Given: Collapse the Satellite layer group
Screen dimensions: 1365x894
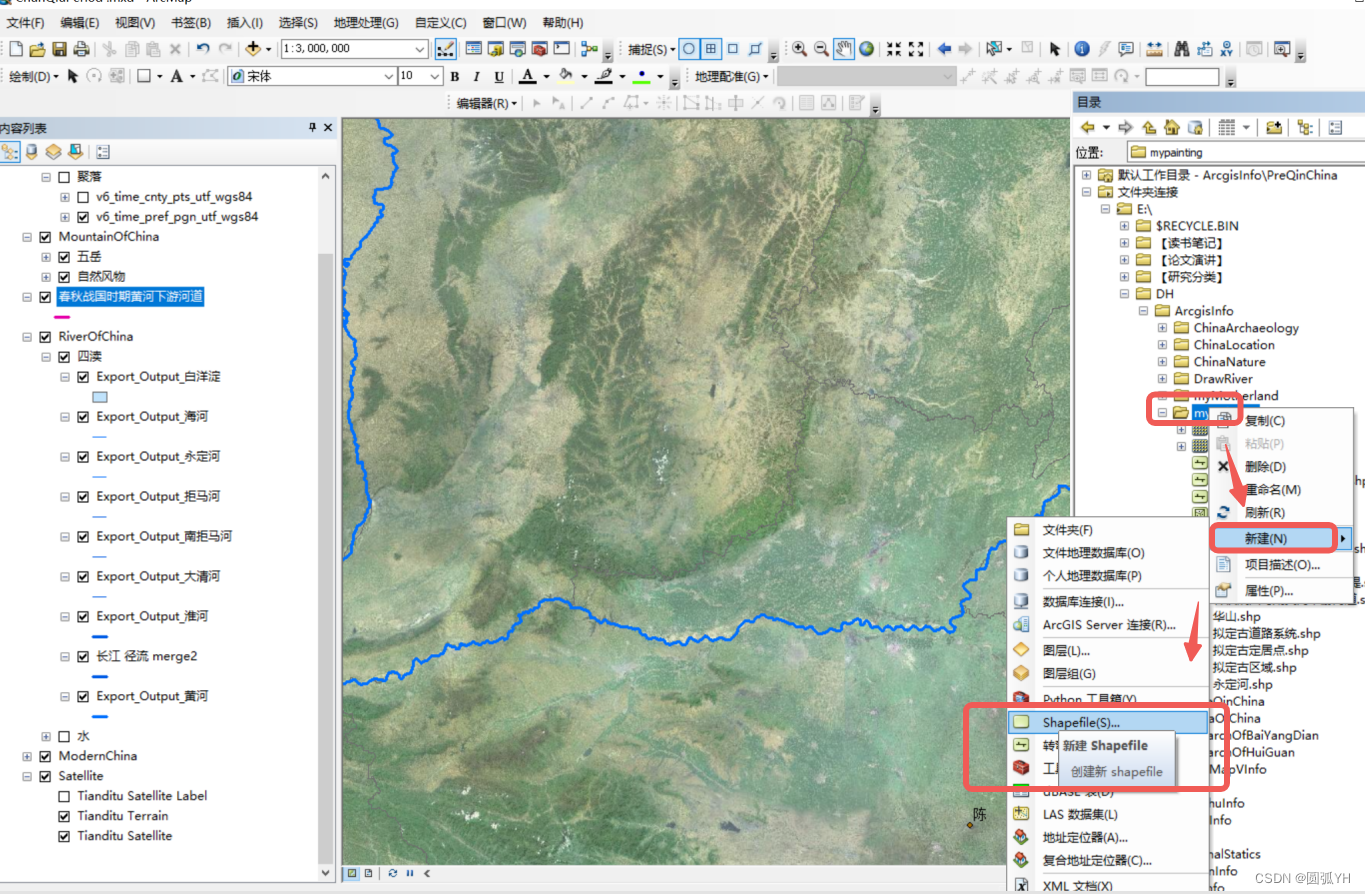Looking at the screenshot, I should (27, 777).
